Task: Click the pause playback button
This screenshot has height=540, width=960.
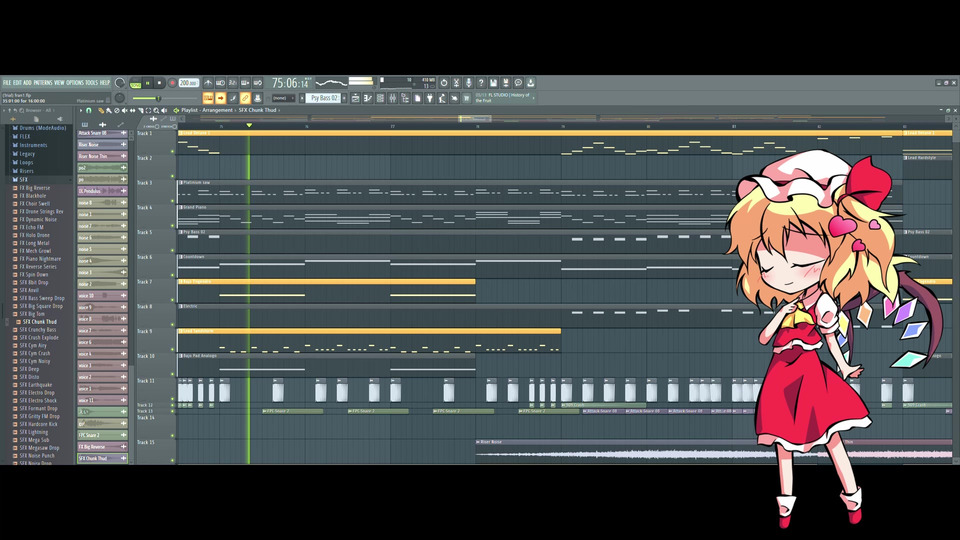Action: [147, 83]
